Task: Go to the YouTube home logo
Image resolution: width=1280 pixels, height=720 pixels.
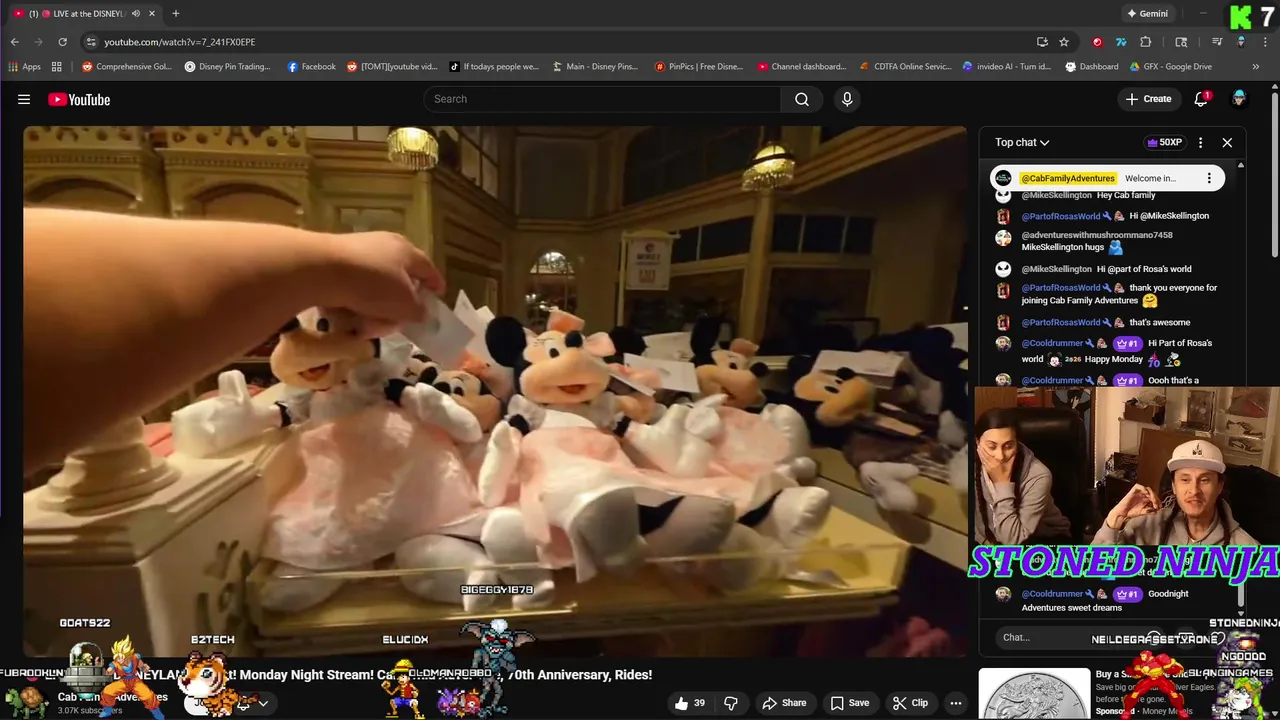Action: [x=79, y=99]
